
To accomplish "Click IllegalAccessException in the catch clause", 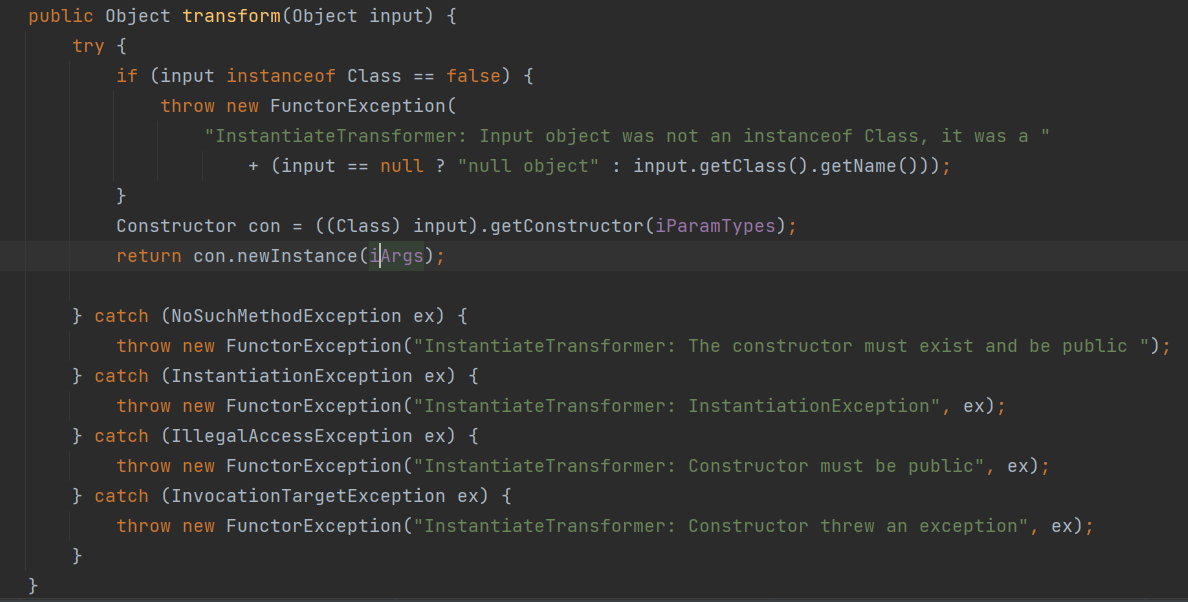I will pos(291,436).
